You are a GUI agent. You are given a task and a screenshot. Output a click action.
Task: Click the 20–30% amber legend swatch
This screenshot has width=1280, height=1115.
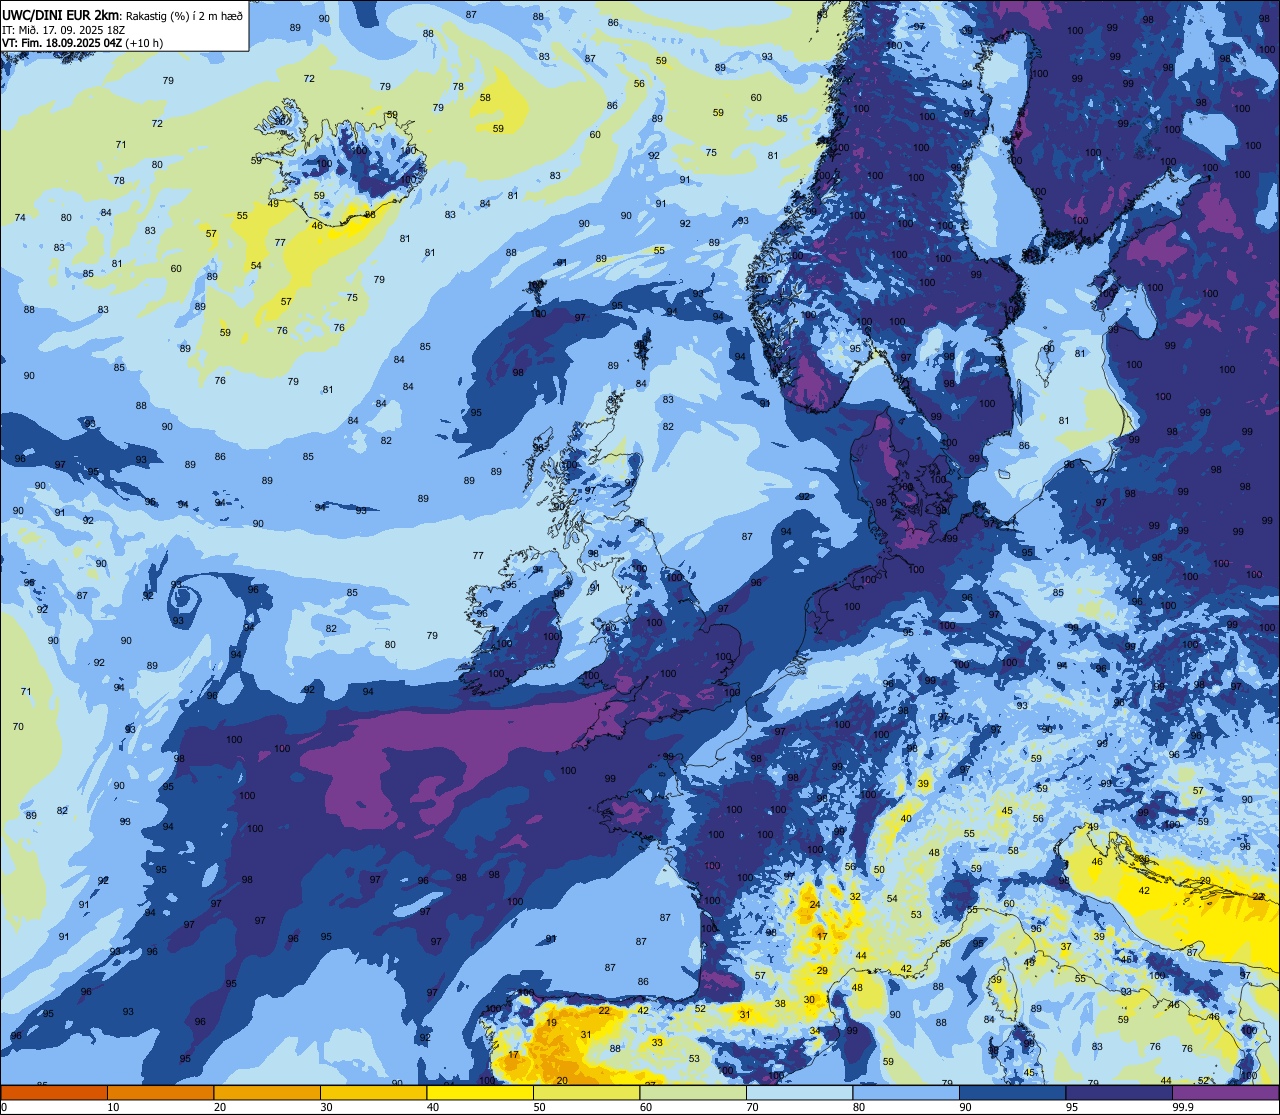click(267, 1092)
